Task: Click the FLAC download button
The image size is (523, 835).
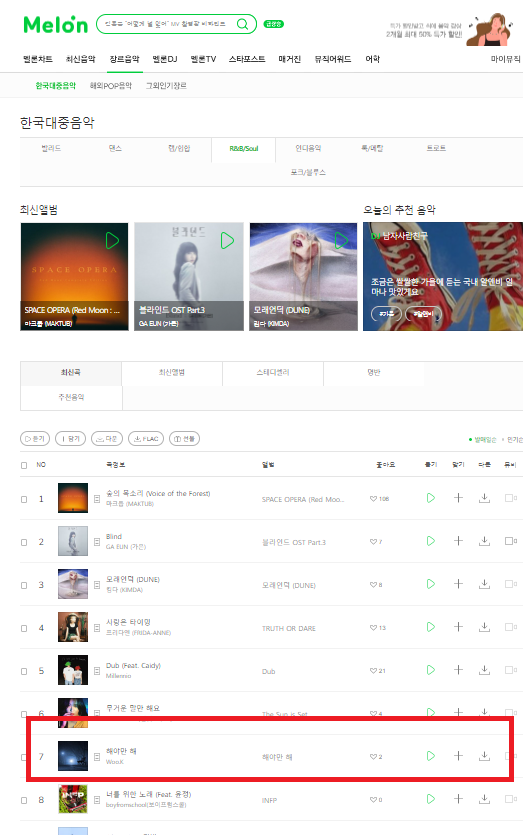Action: click(146, 439)
